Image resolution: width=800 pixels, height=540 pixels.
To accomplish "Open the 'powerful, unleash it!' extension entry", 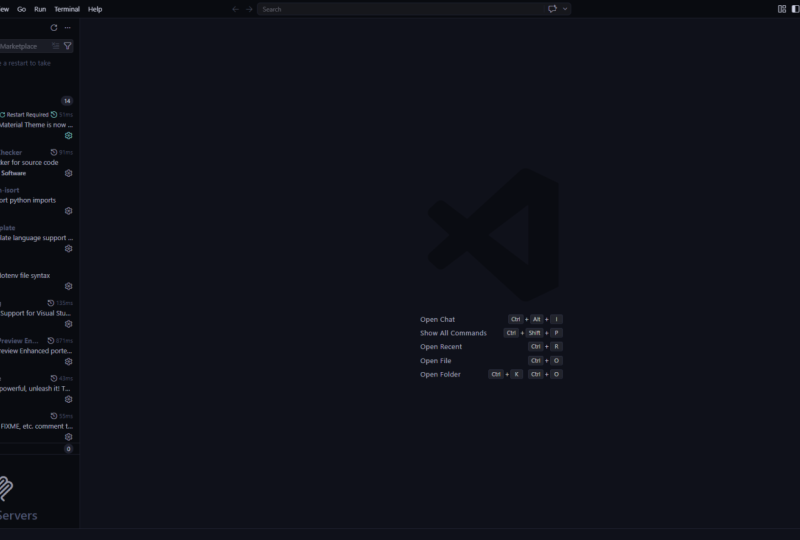I will coord(35,388).
